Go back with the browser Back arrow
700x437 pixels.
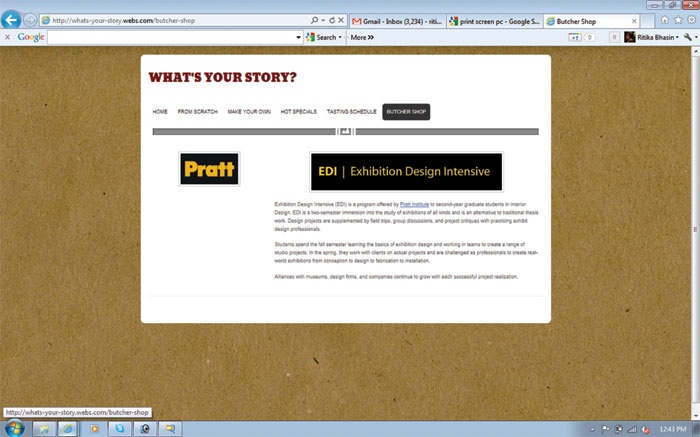[11, 20]
